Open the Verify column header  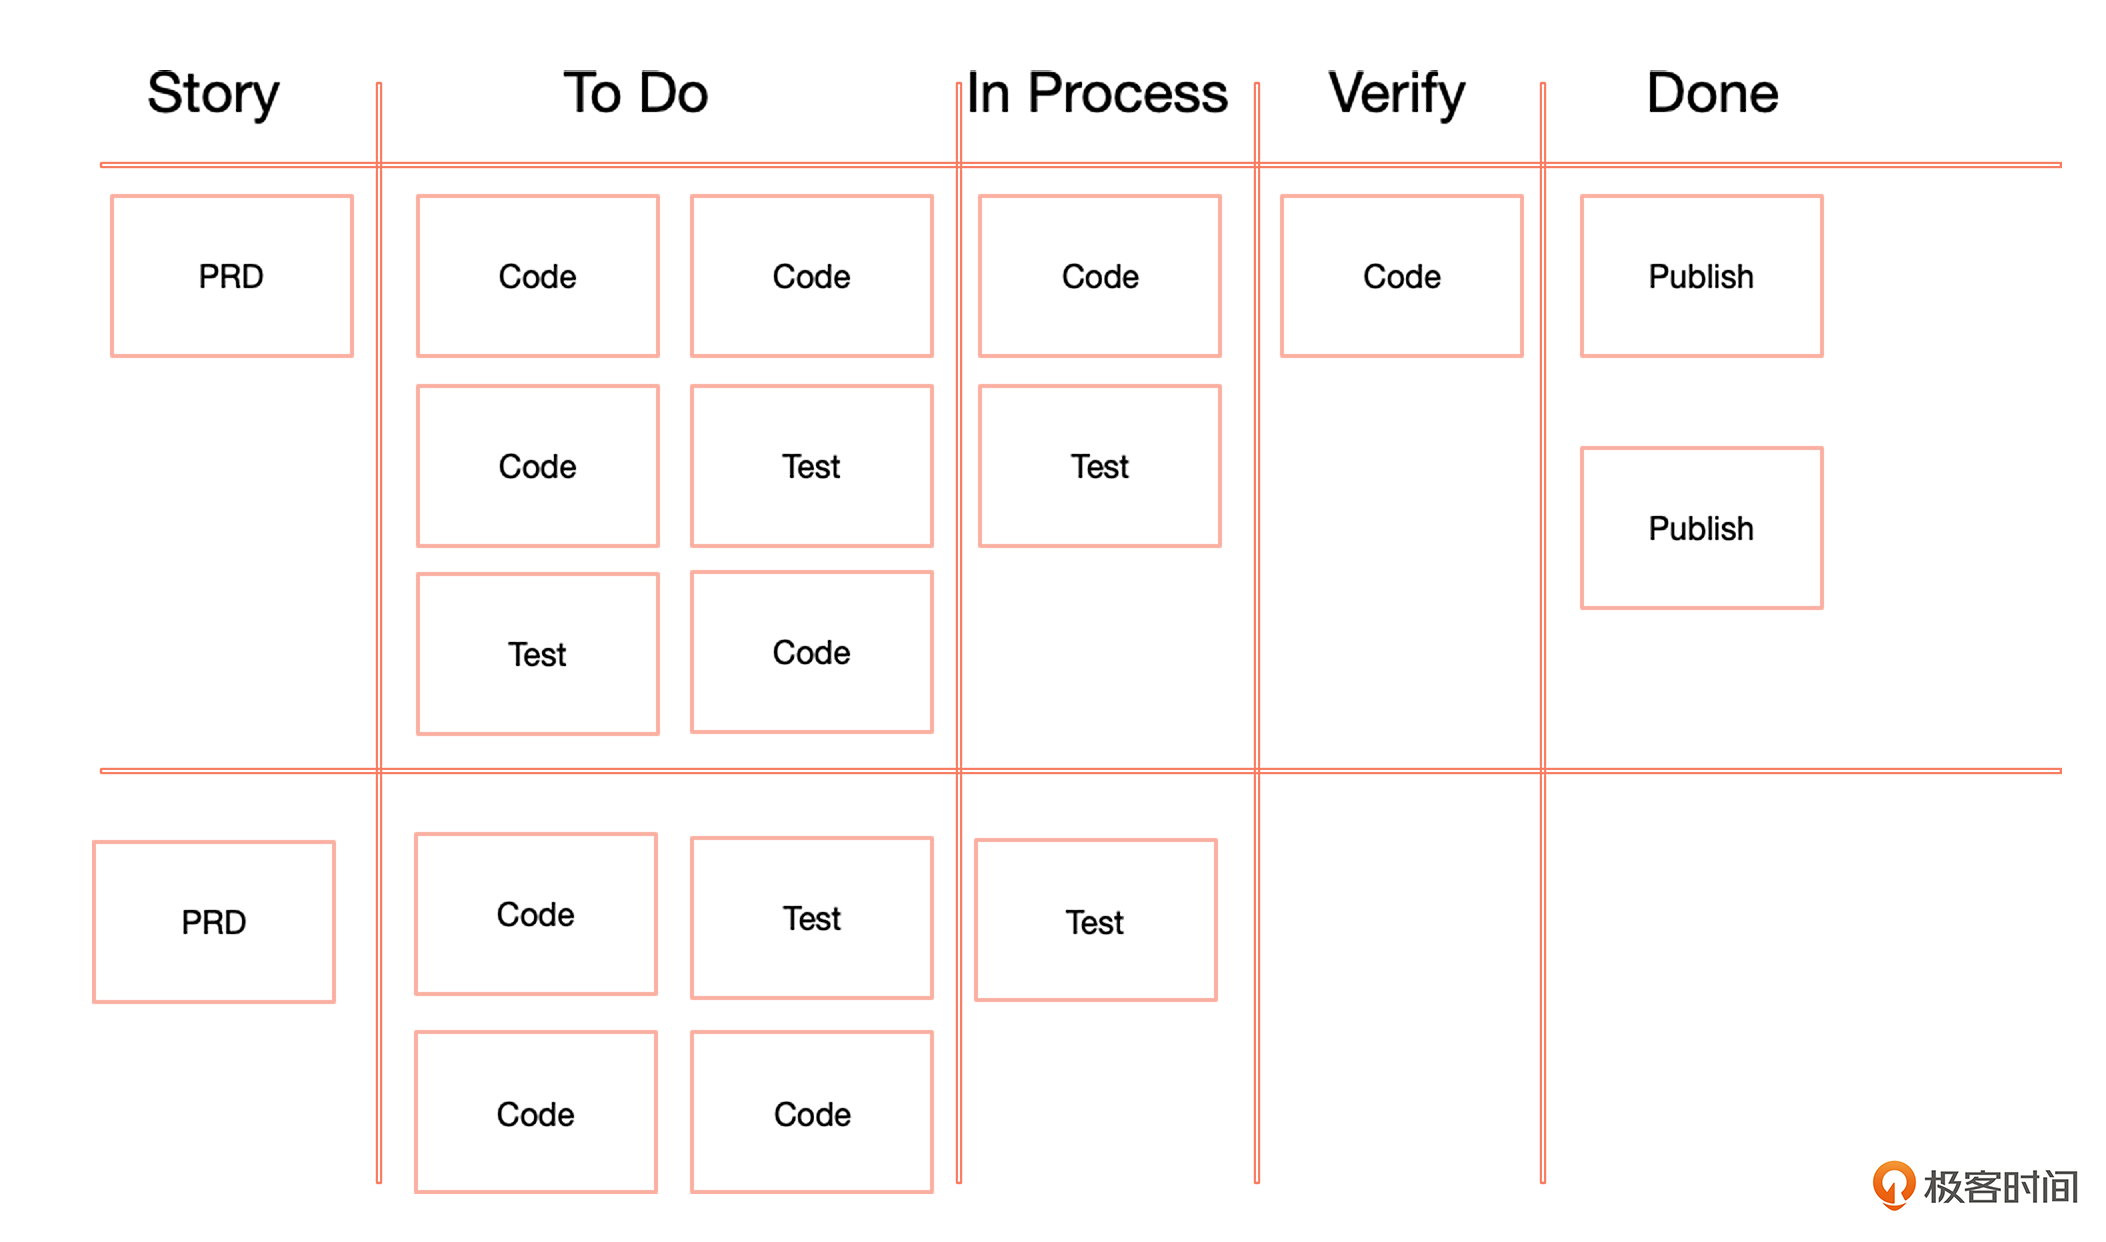1397,94
